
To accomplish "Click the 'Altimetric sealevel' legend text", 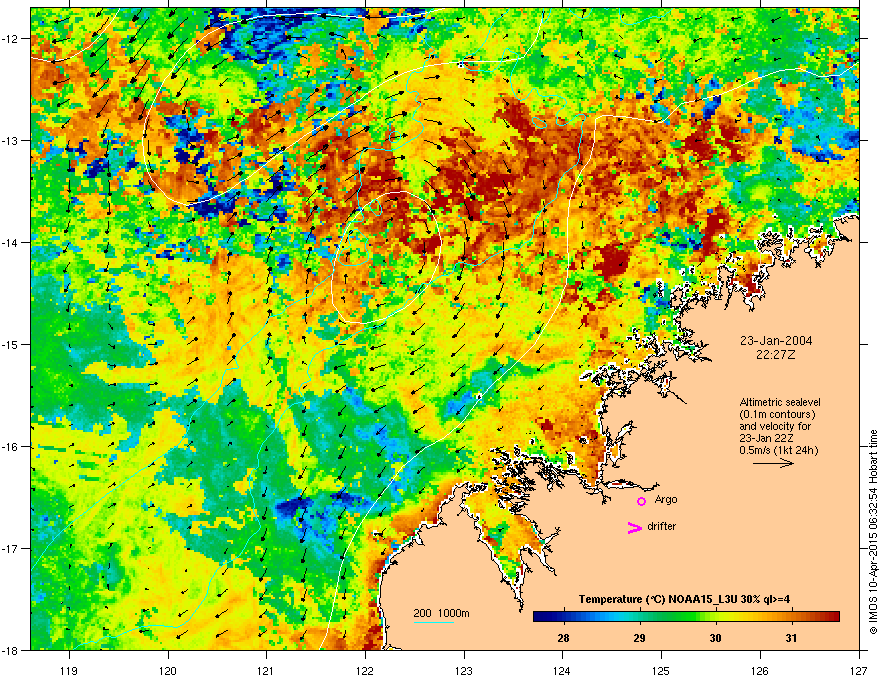I will tap(780, 402).
